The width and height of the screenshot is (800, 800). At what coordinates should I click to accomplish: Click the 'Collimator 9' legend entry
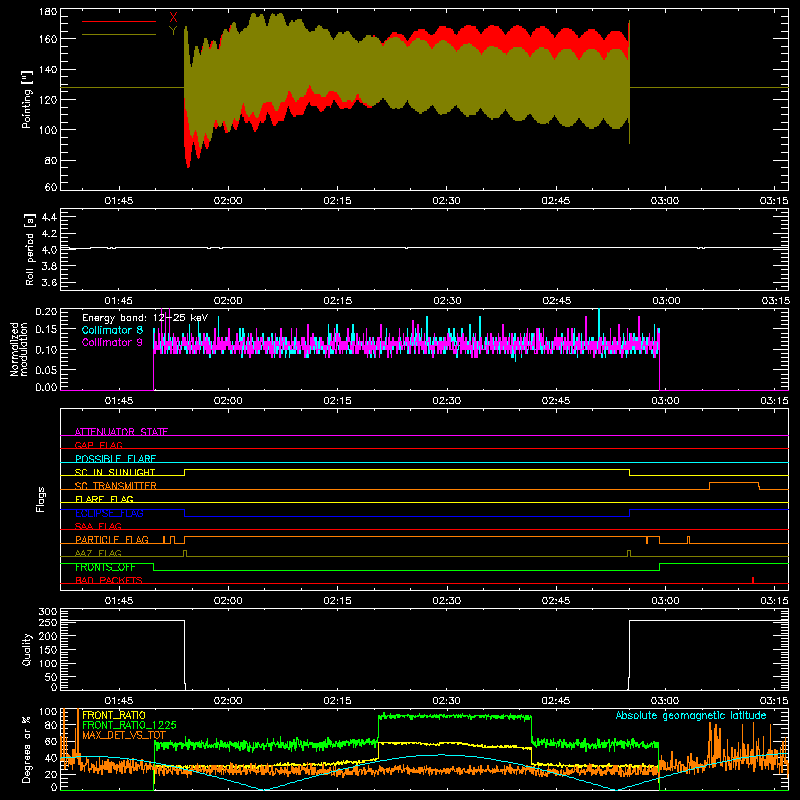pyautogui.click(x=112, y=342)
